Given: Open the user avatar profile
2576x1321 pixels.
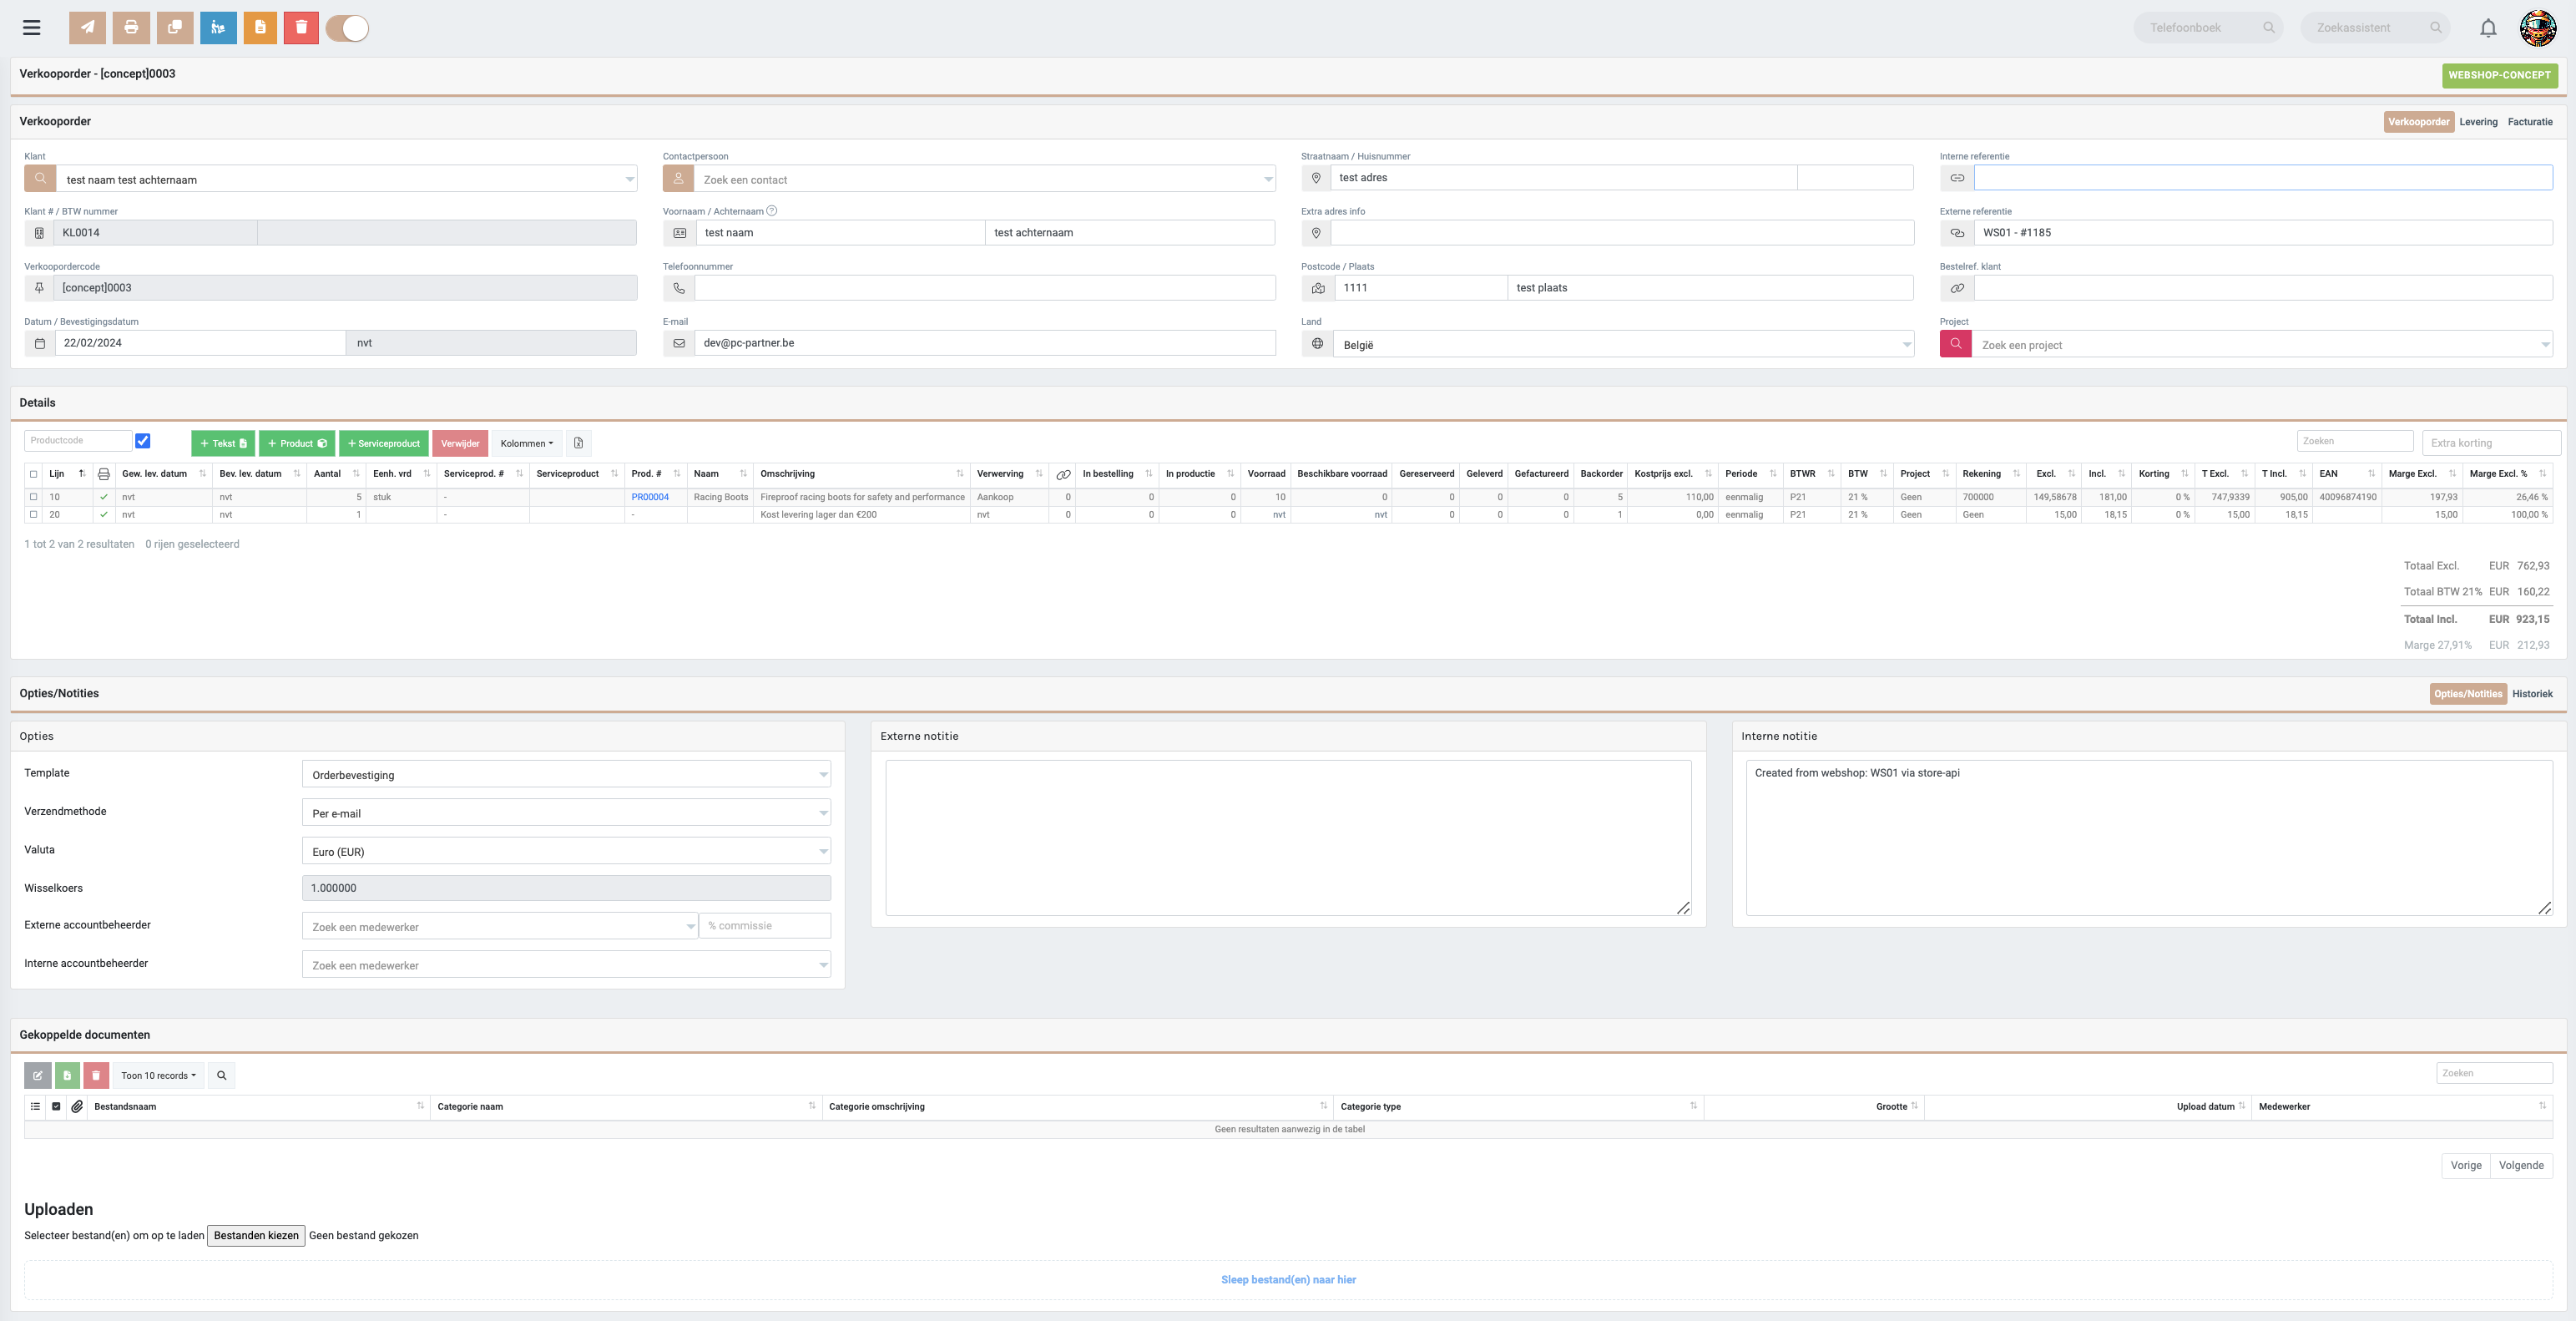Looking at the screenshot, I should [2538, 28].
